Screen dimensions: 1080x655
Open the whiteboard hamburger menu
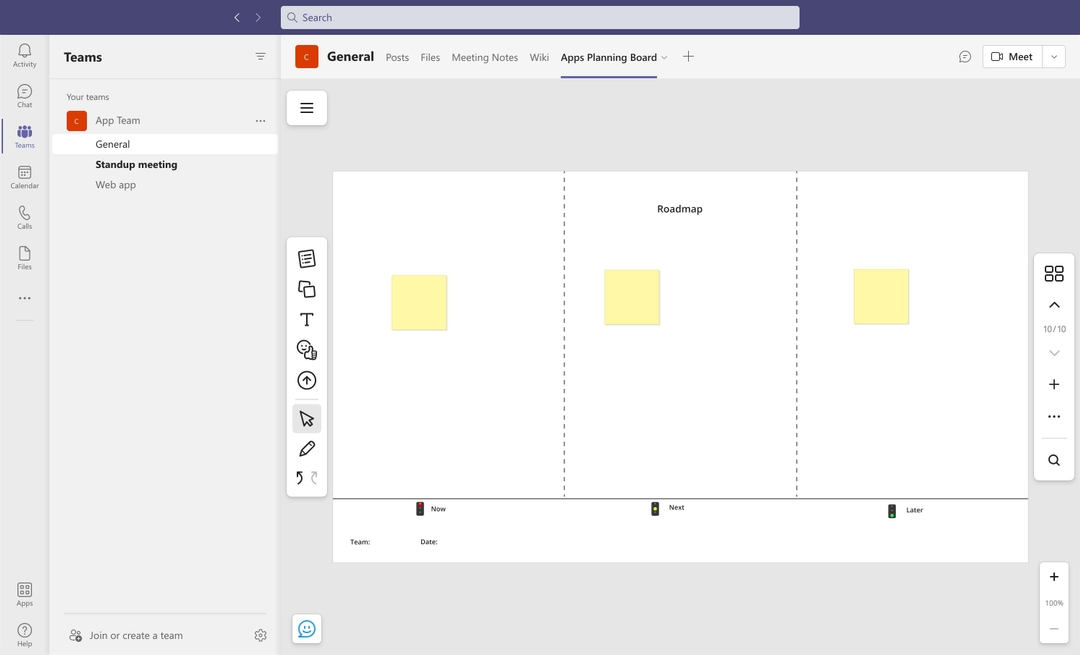tap(306, 107)
